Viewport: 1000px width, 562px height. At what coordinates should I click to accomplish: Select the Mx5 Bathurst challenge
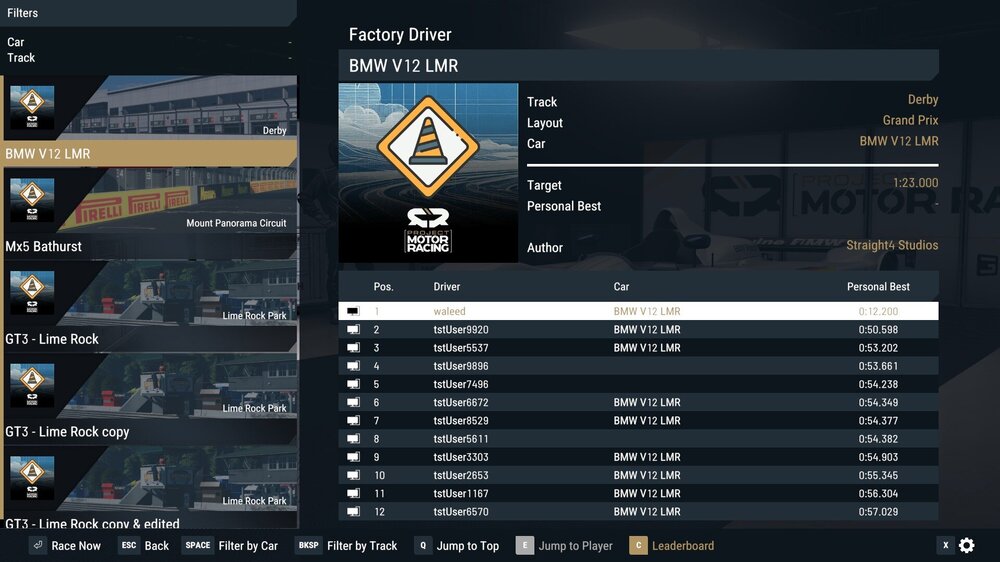pyautogui.click(x=150, y=214)
